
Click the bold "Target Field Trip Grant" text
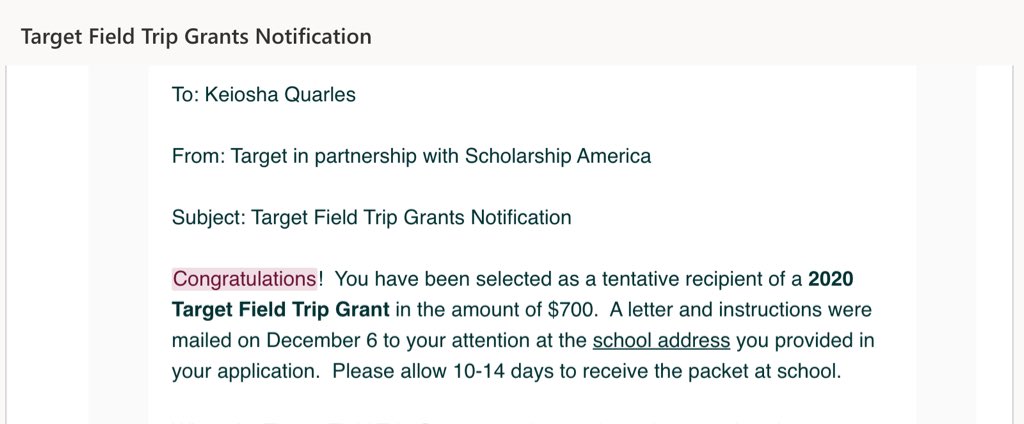(x=281, y=310)
